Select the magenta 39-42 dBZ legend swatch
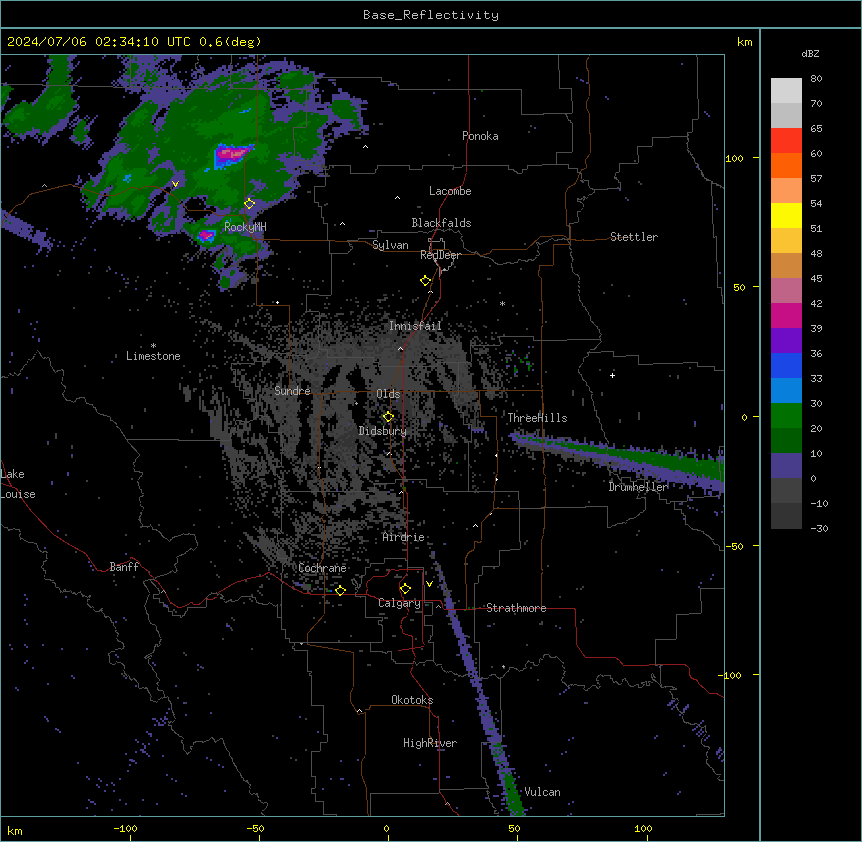 786,315
